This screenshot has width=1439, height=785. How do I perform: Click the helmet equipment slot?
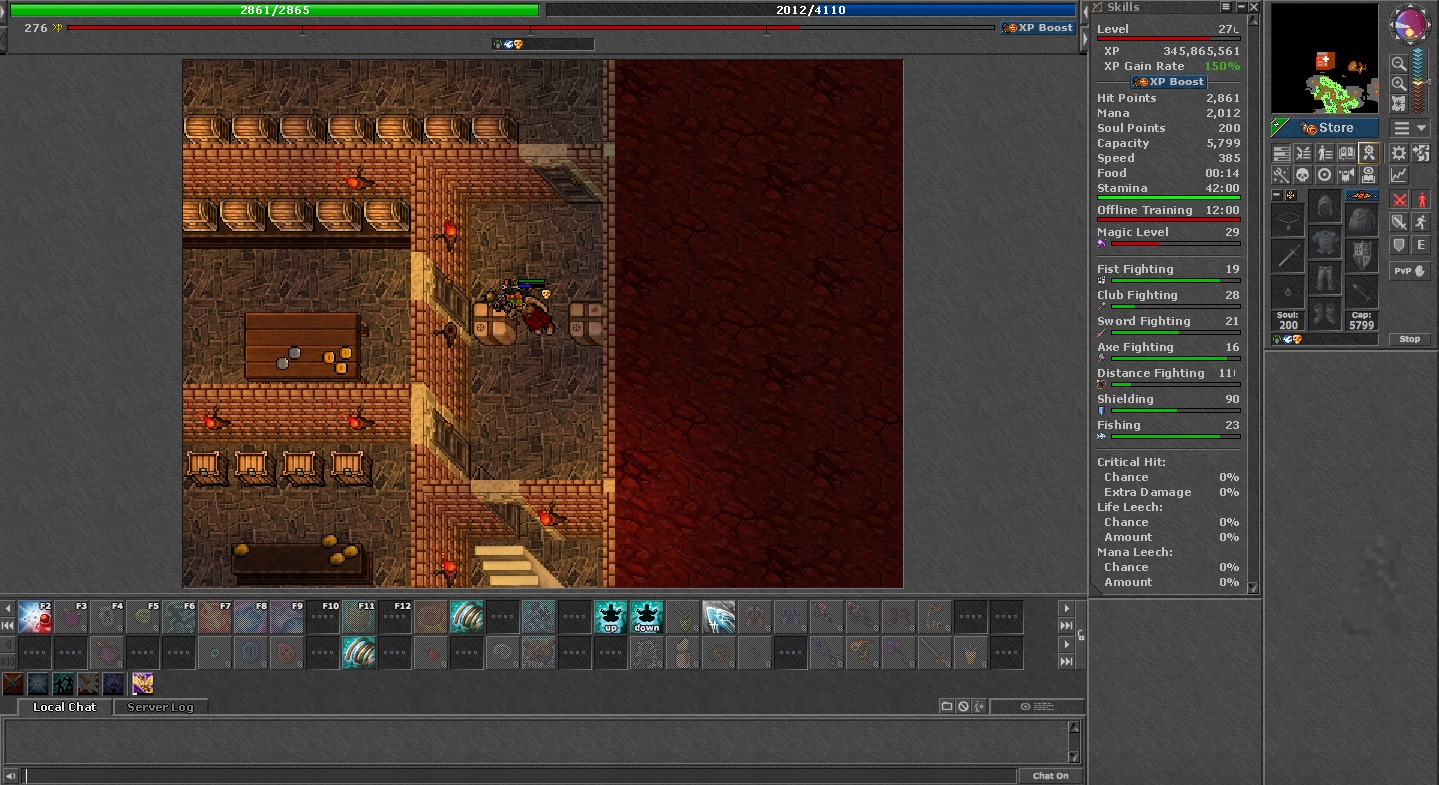coord(1325,206)
